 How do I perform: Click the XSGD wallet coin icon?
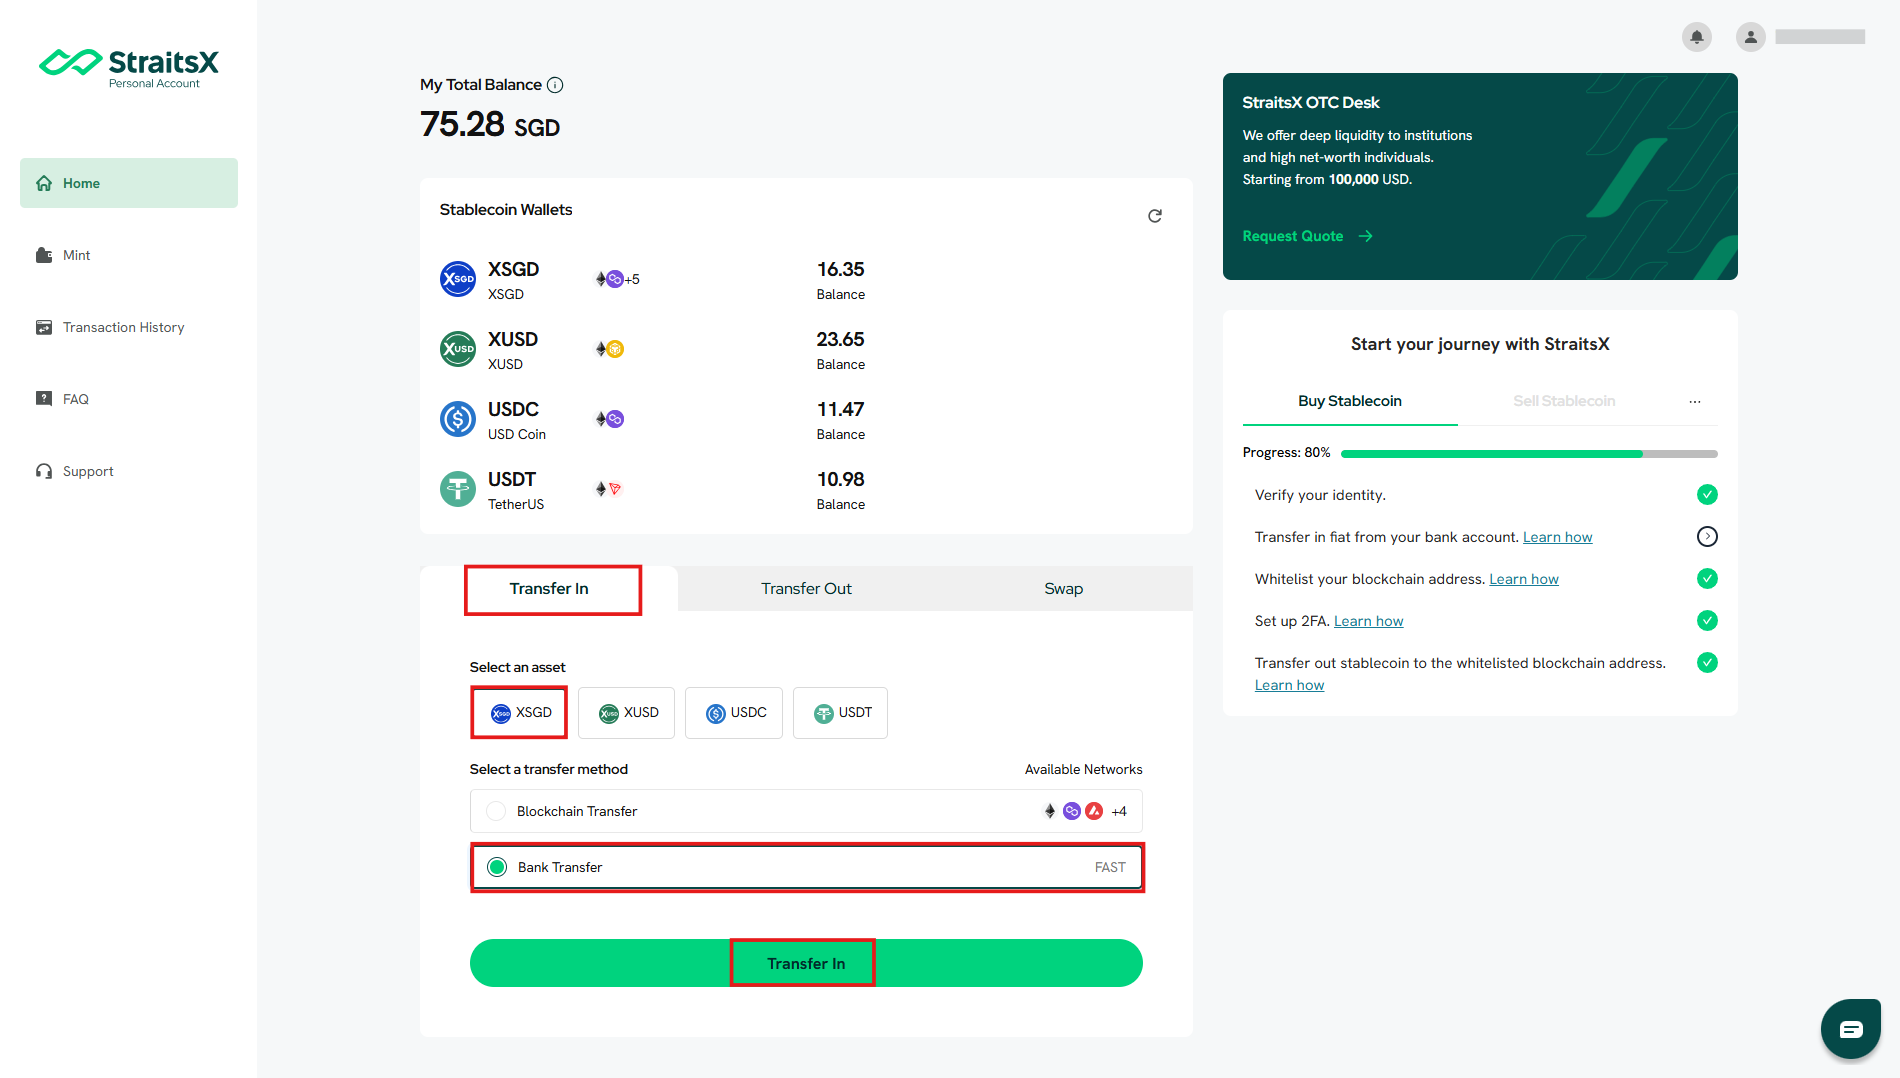(458, 279)
